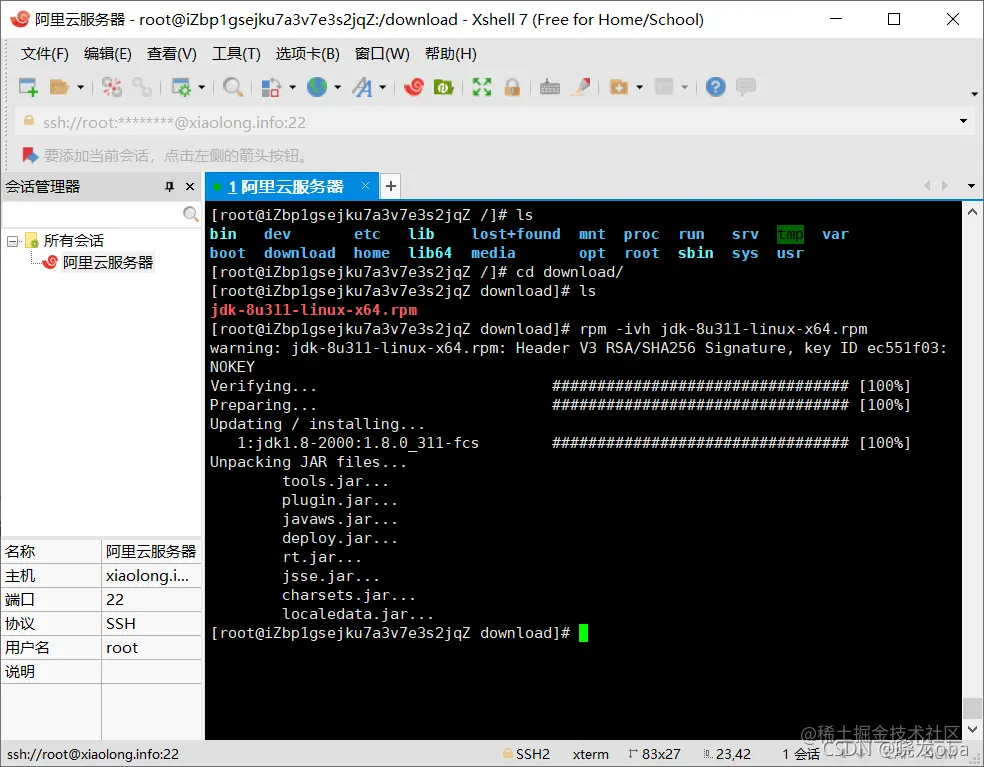The image size is (984, 767).
Task: Click the chat feedback bubble icon
Action: point(746,87)
